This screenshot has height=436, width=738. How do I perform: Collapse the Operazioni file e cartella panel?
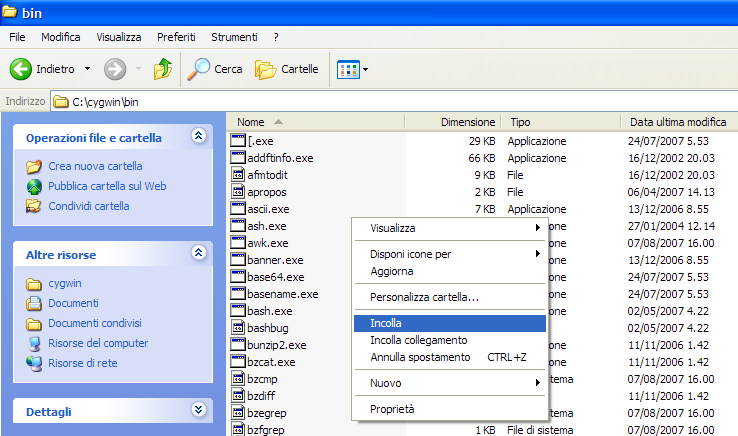(x=199, y=136)
